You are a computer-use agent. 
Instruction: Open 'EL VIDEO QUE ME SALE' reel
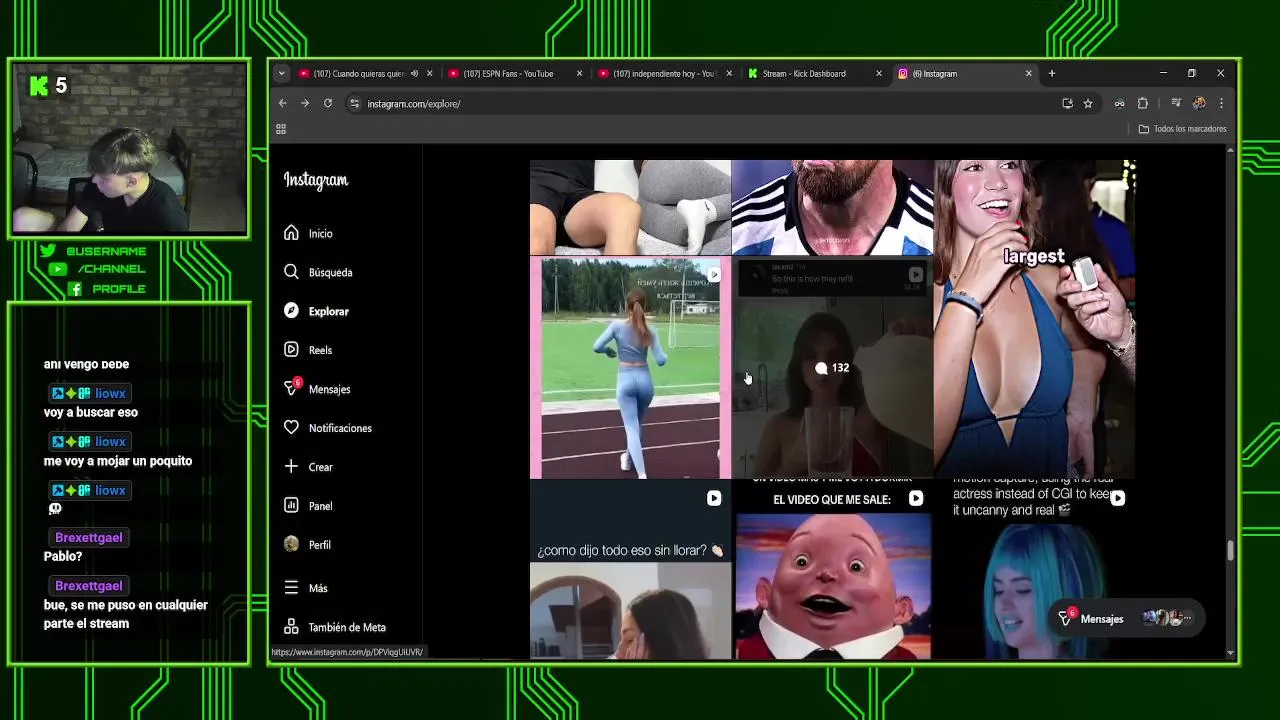[x=832, y=569]
